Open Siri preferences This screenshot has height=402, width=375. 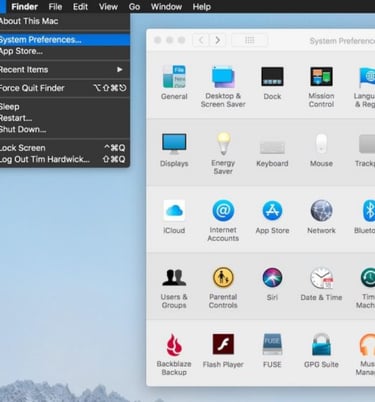[272, 283]
